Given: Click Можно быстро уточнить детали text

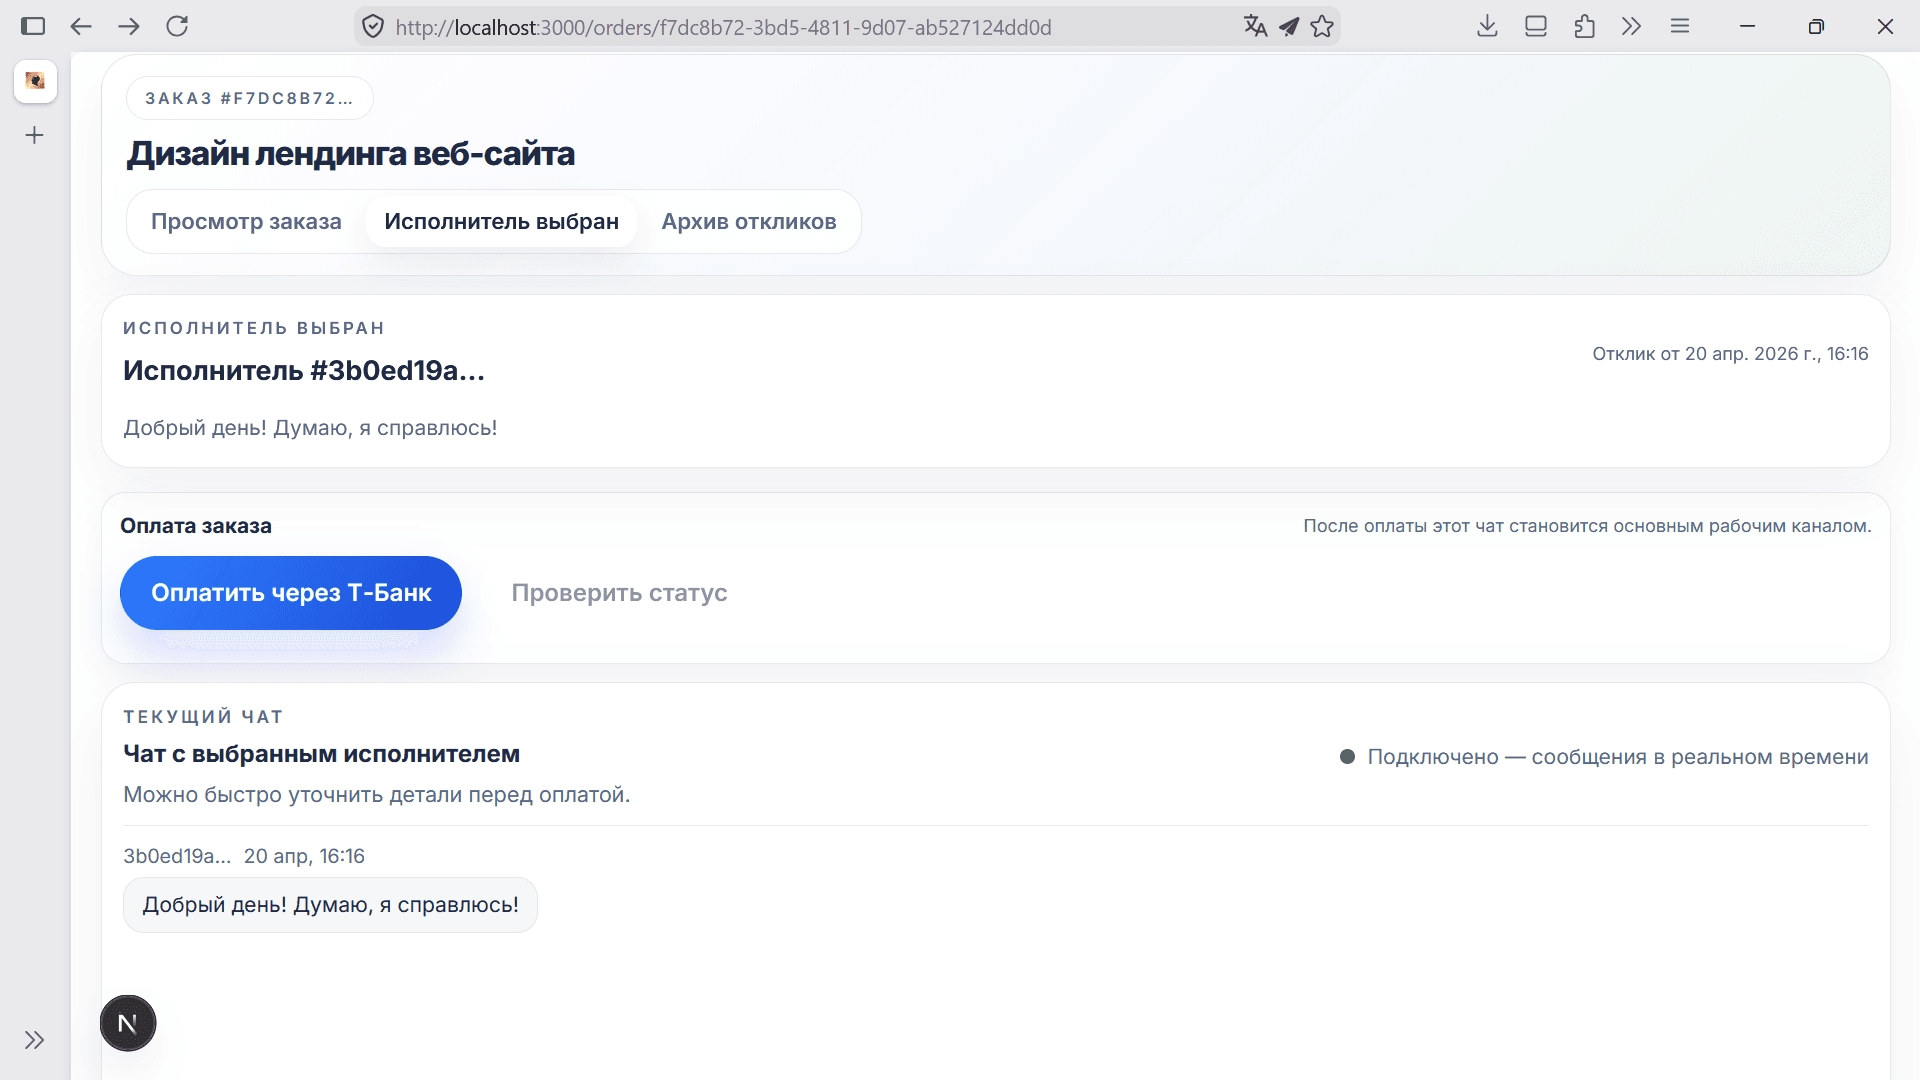Looking at the screenshot, I should tap(377, 795).
